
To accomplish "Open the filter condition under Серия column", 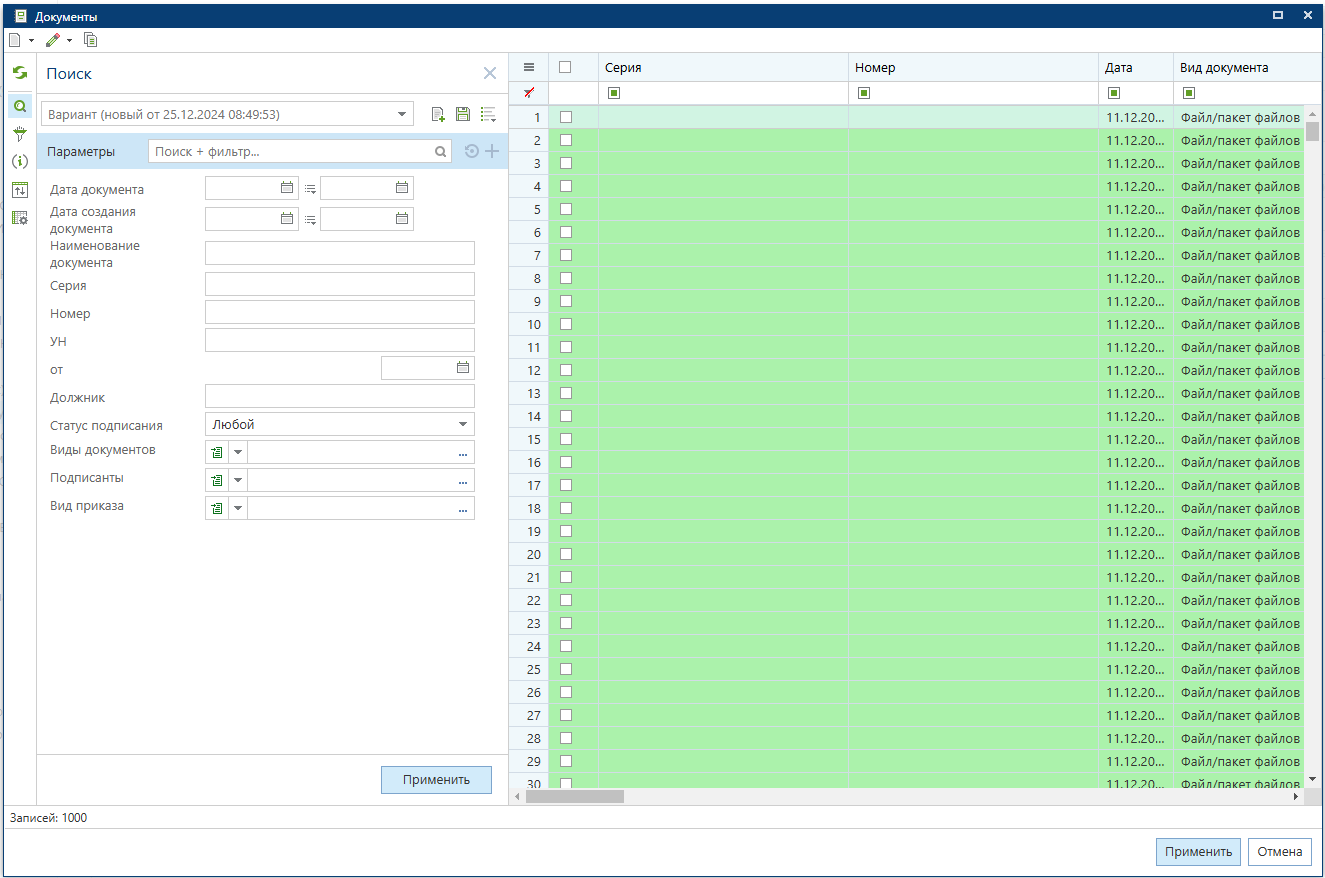I will (614, 93).
